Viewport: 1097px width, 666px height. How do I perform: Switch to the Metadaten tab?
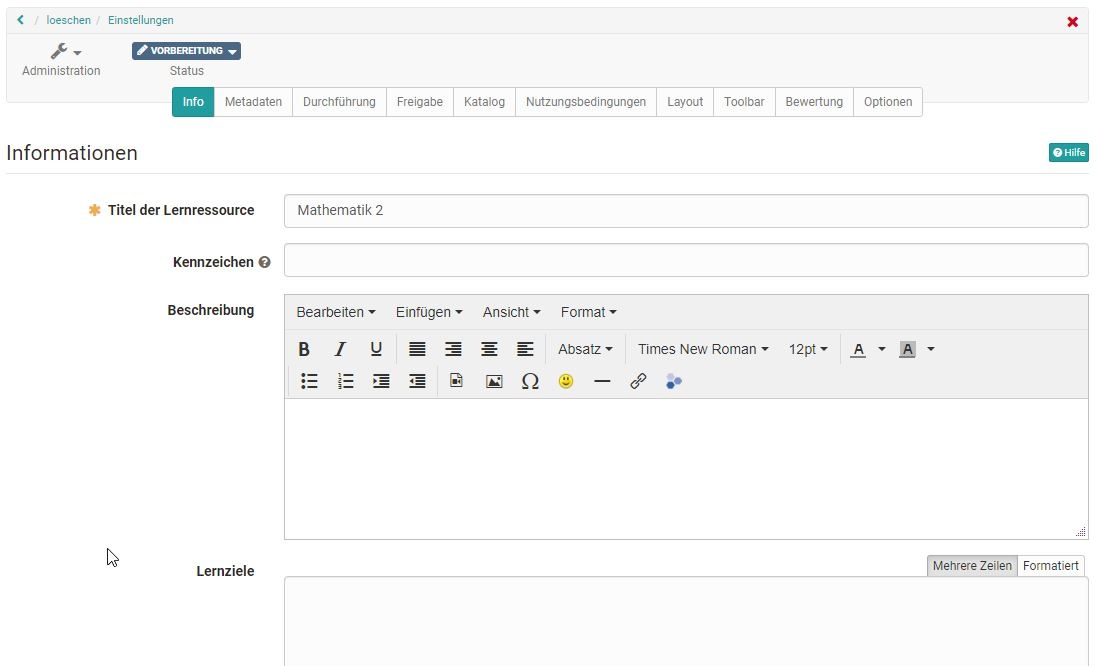pyautogui.click(x=253, y=101)
